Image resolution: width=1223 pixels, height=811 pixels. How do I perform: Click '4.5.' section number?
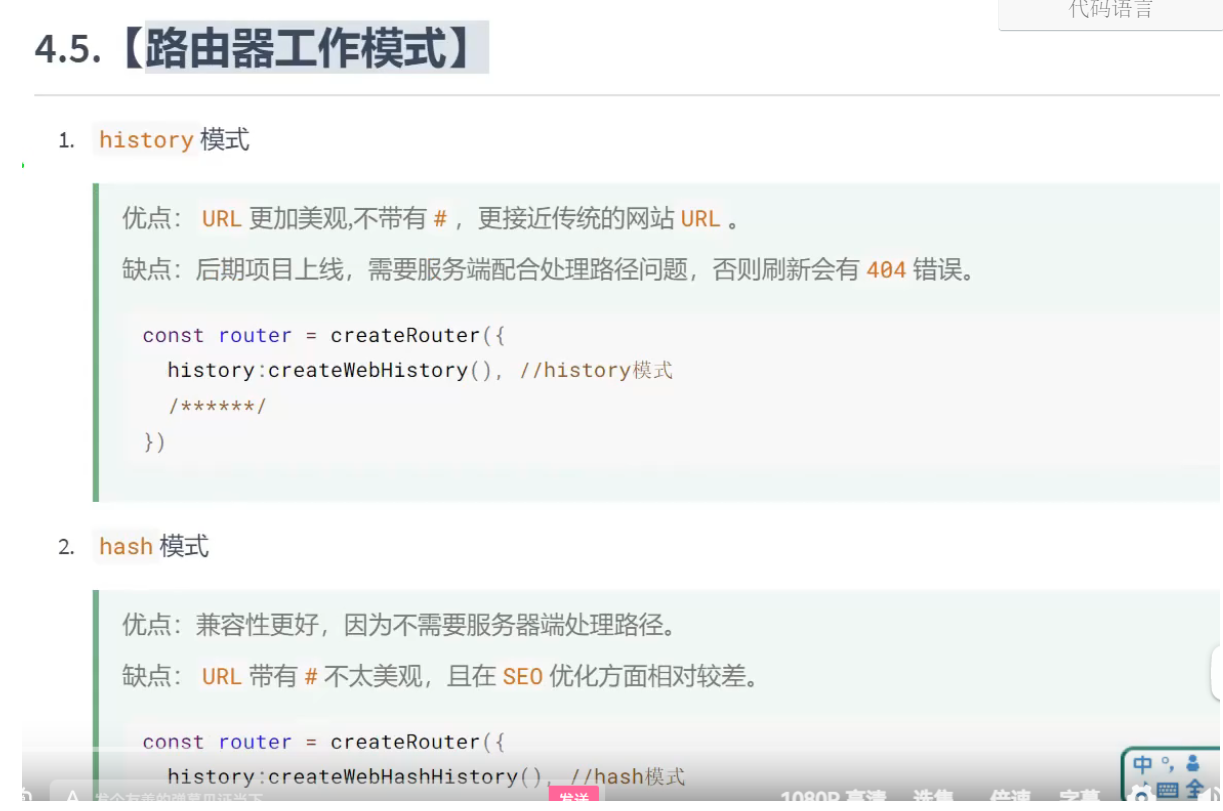click(68, 48)
